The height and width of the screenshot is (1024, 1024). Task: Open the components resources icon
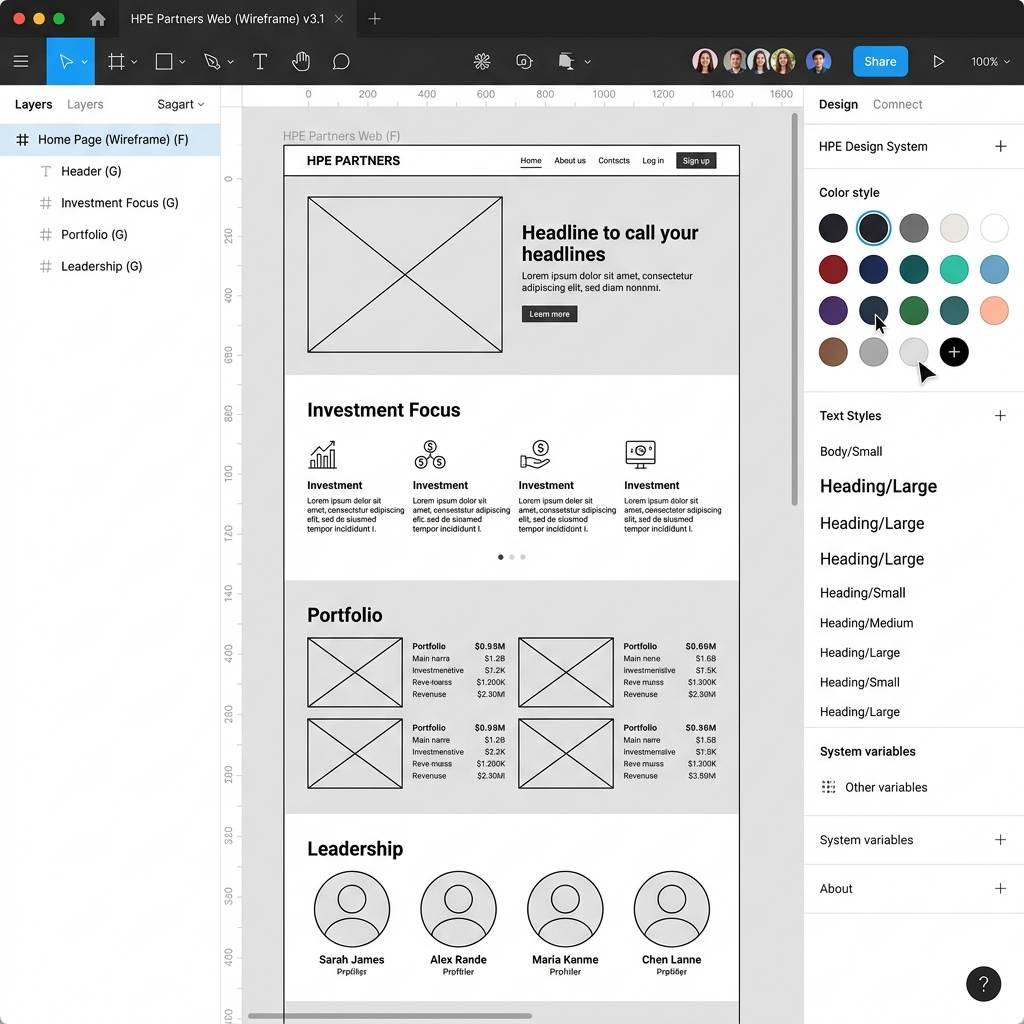point(482,61)
